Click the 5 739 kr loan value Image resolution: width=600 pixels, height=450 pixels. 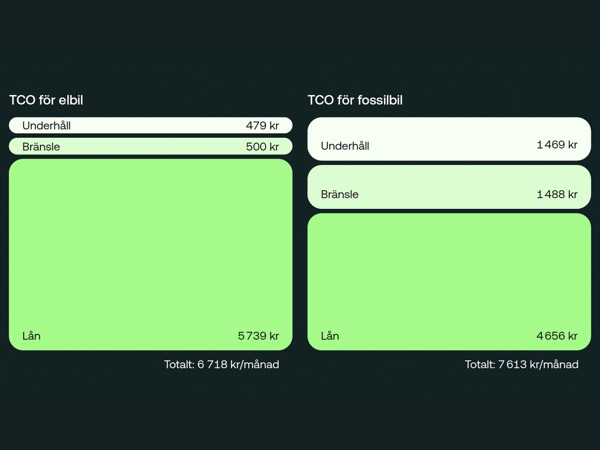click(258, 336)
